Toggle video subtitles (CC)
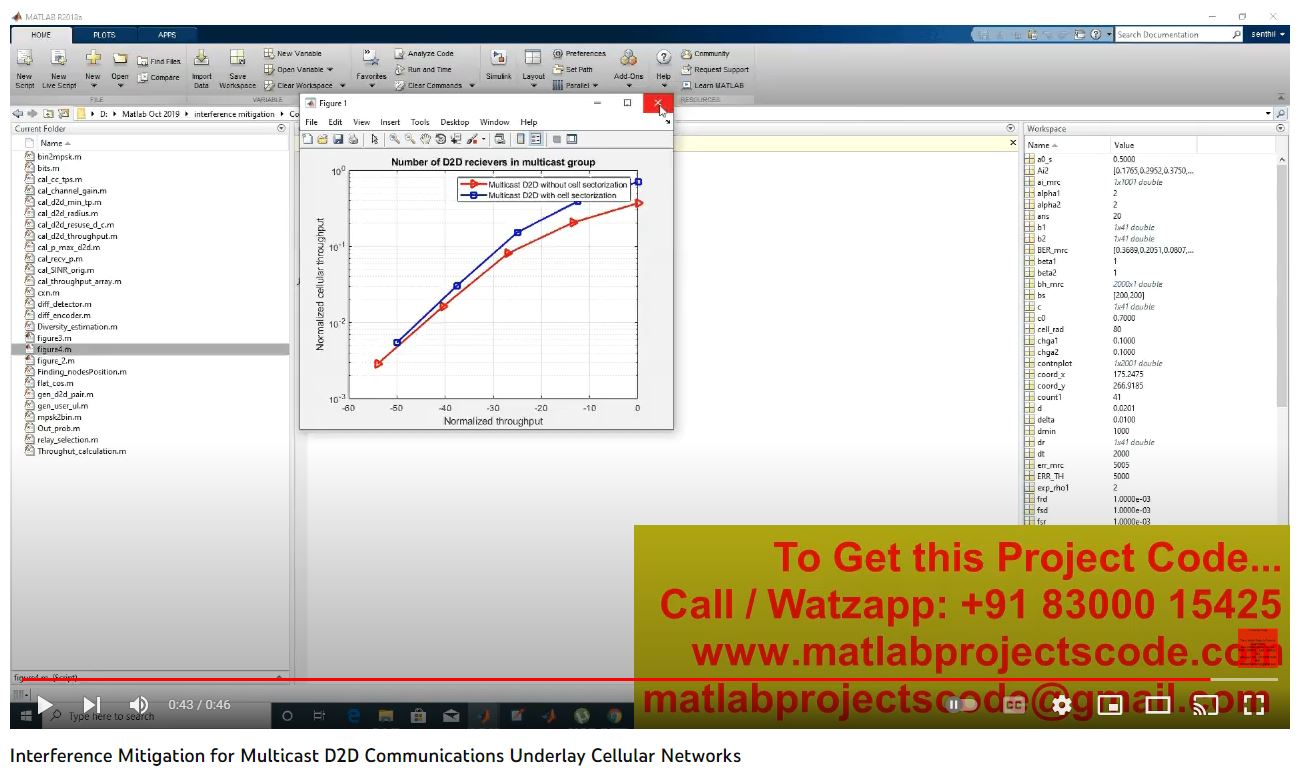Image resolution: width=1298 pixels, height=777 pixels. (1015, 705)
